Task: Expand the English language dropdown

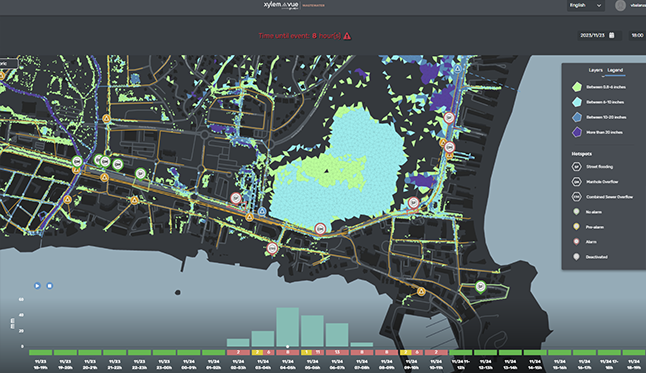Action: [x=585, y=5]
